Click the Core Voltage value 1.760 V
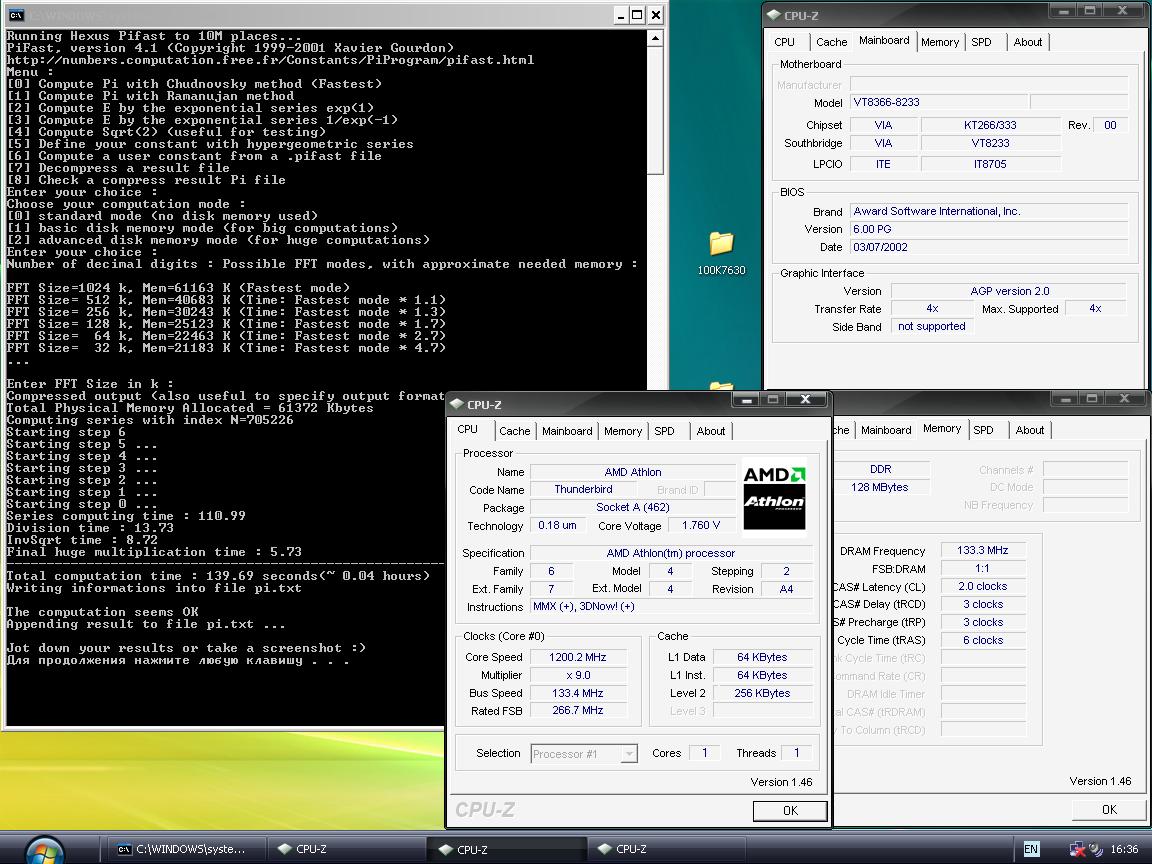 (x=701, y=525)
